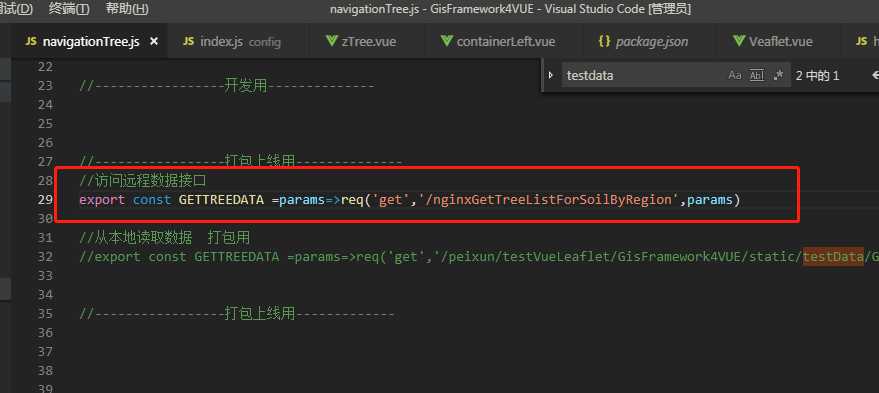This screenshot has height=393, width=879.
Task: Click the comment //从本地读取数据 打包用
Action: click(x=165, y=238)
